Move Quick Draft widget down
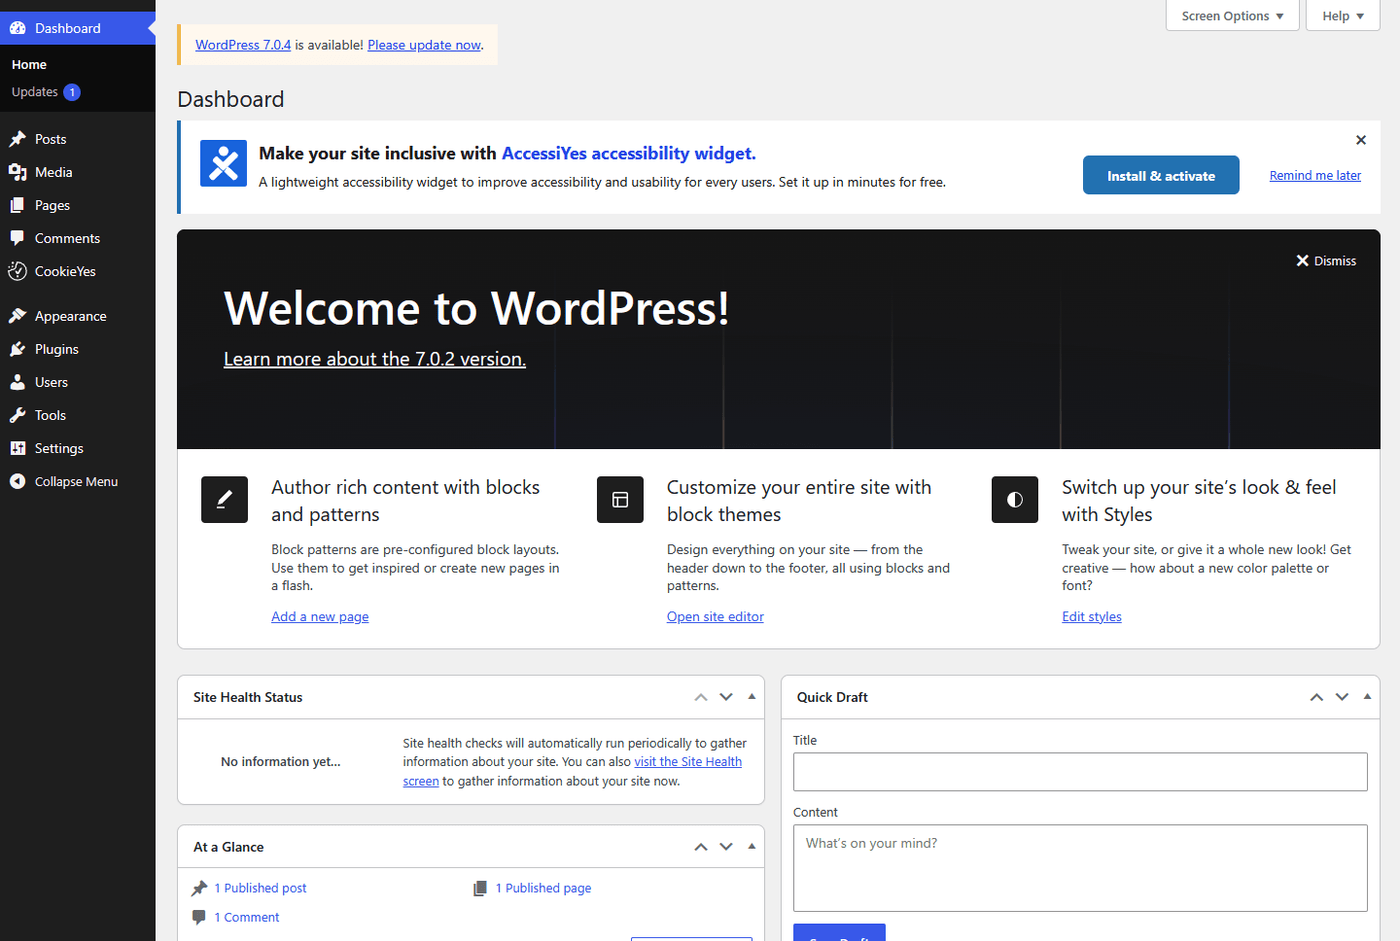1400x941 pixels. tap(1342, 697)
